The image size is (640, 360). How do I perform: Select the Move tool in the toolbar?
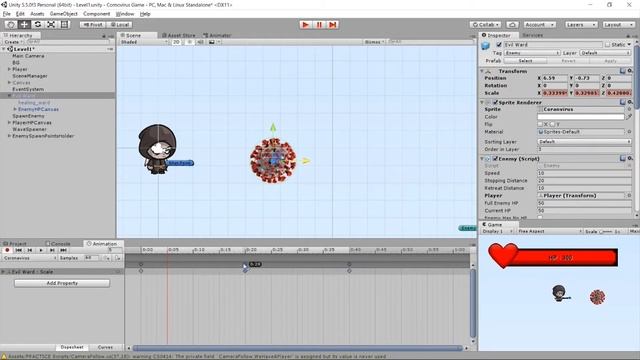tap(24, 24)
